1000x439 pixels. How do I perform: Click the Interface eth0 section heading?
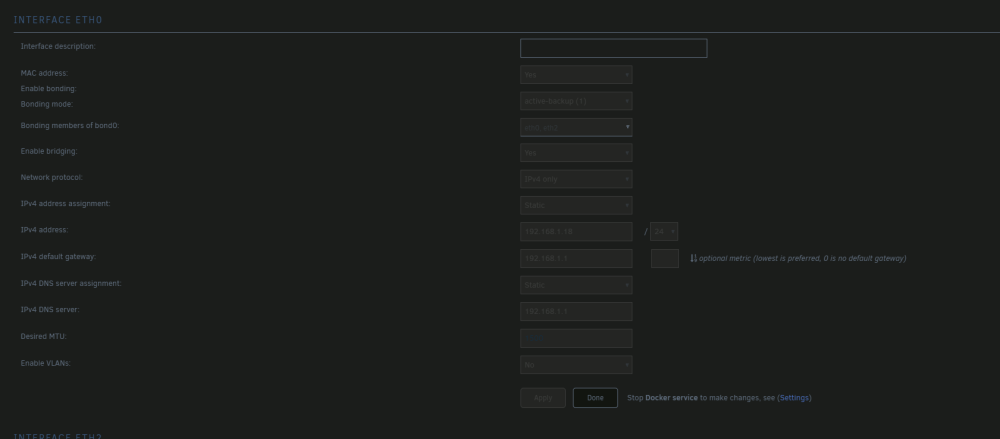pyautogui.click(x=58, y=20)
